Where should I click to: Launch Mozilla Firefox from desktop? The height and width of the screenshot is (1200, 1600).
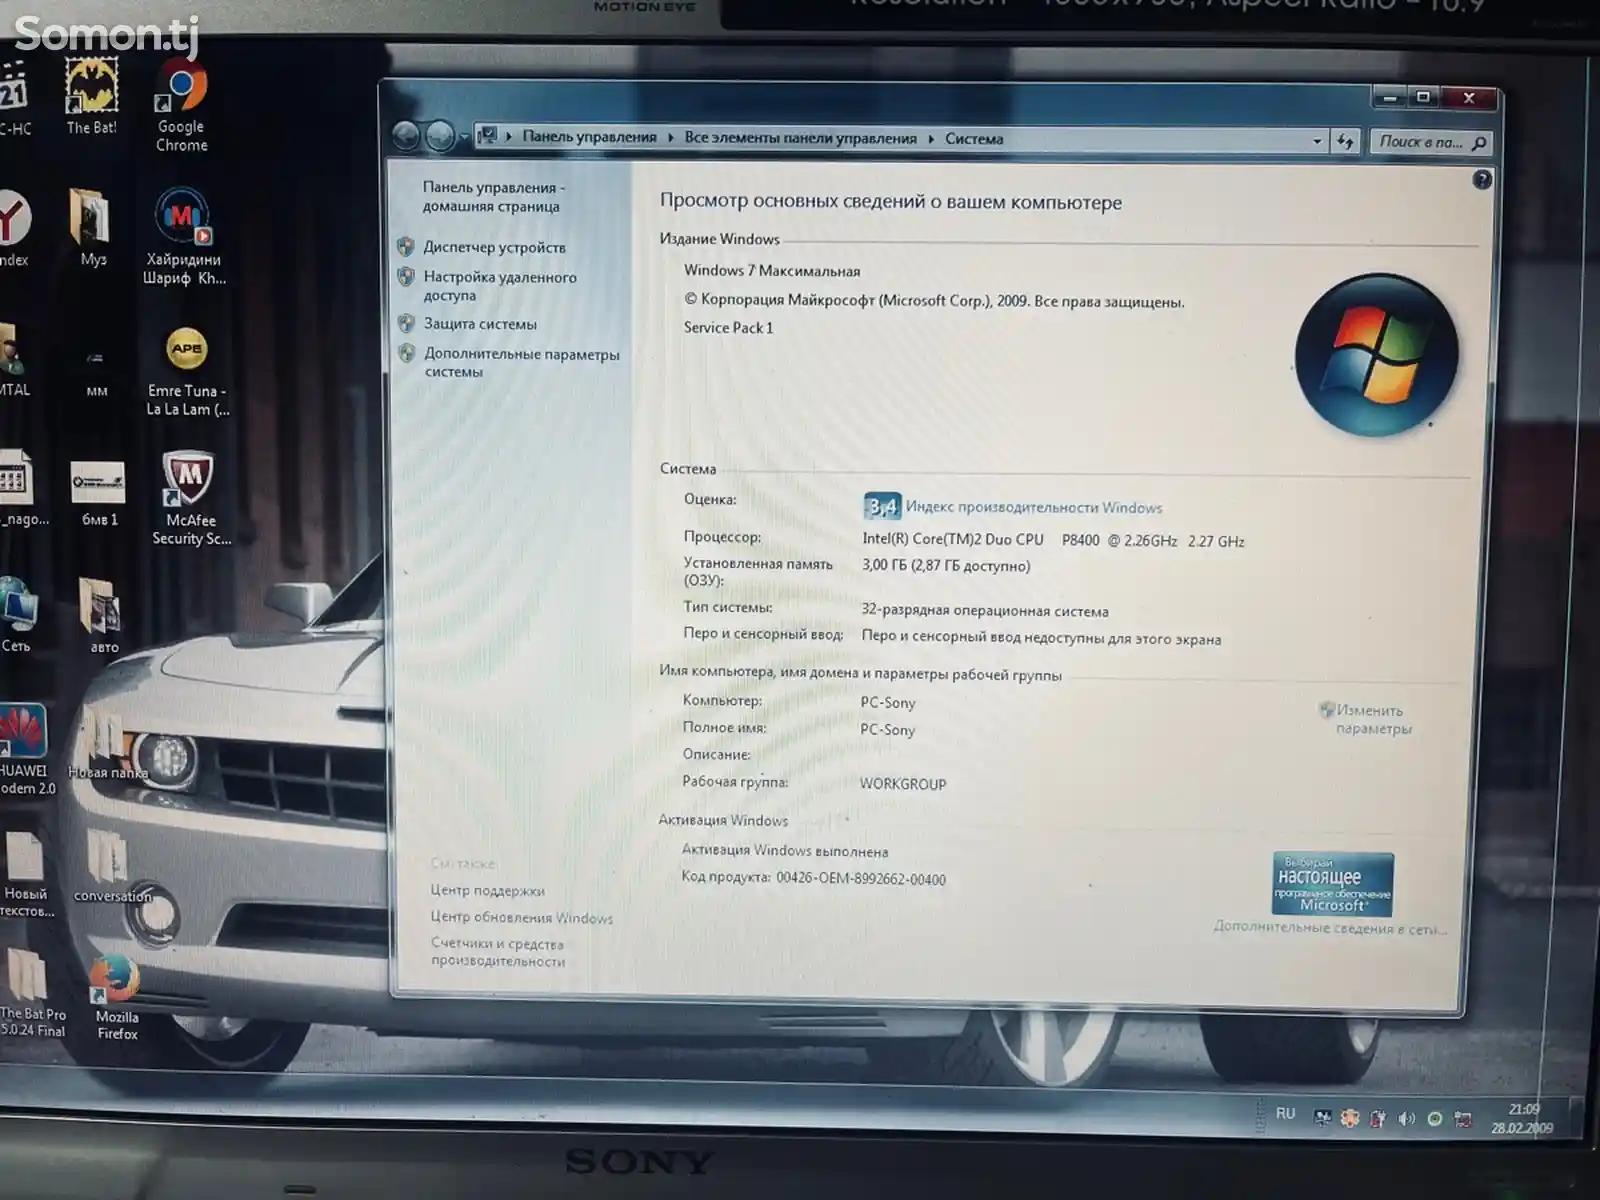coord(116,997)
